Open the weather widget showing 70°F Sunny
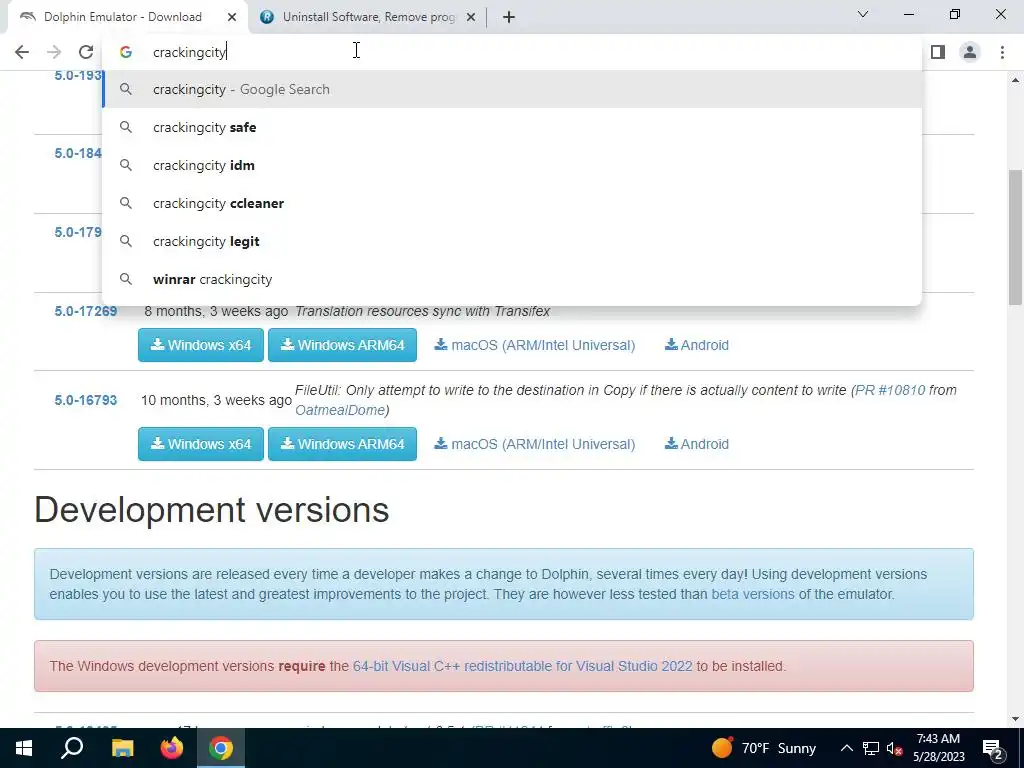Image resolution: width=1024 pixels, height=768 pixels. [x=763, y=748]
